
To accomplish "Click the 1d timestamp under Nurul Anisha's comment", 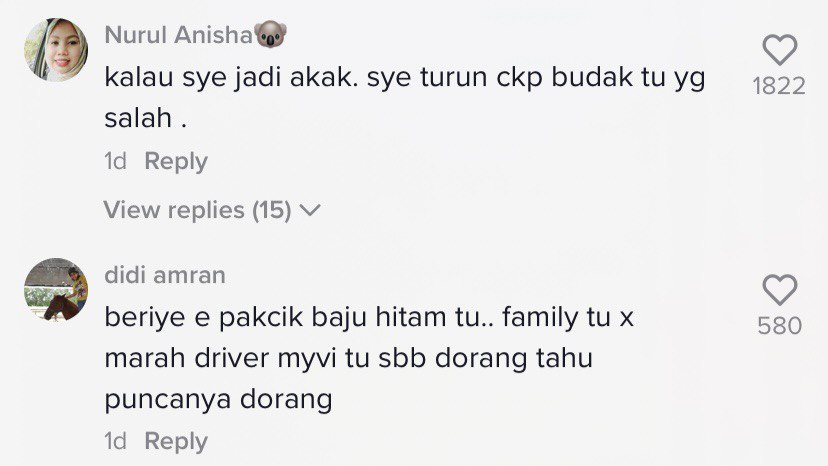I will coord(115,161).
